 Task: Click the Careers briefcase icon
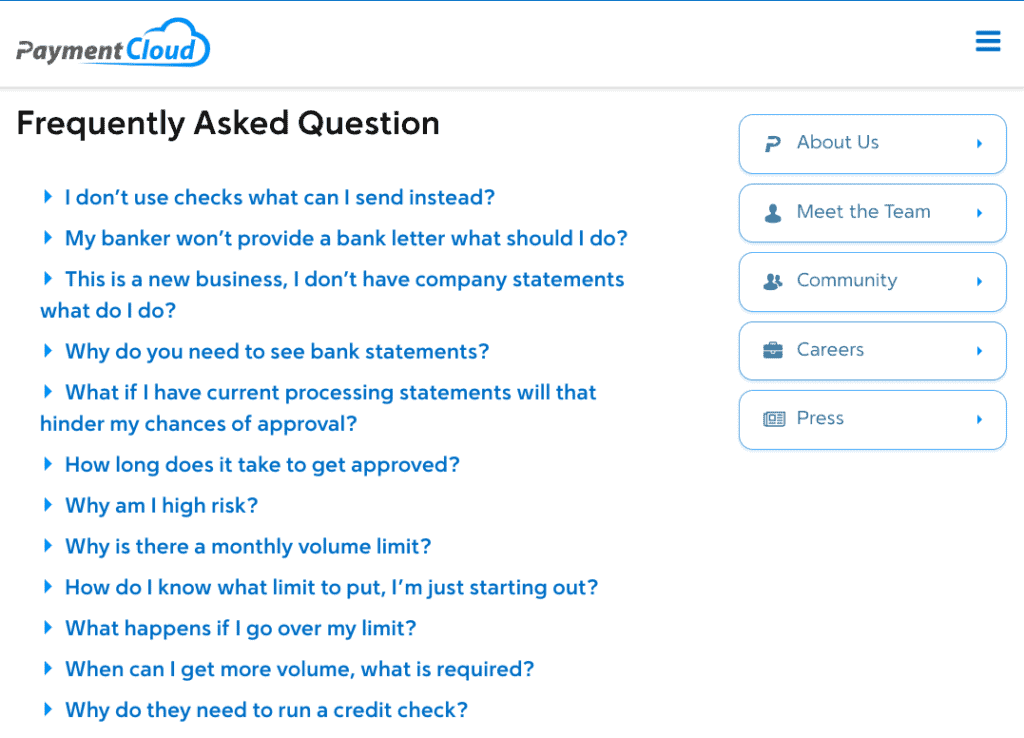[x=772, y=351]
